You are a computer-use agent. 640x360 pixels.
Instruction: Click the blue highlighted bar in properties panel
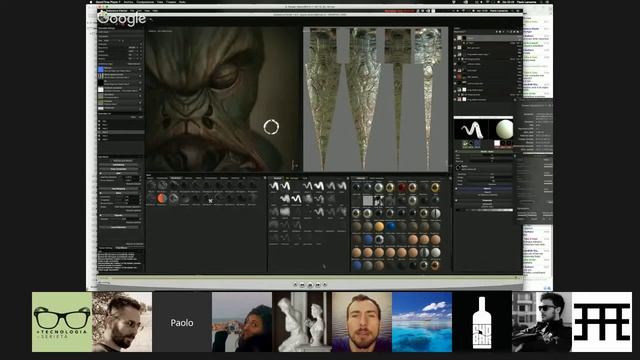coord(485,189)
